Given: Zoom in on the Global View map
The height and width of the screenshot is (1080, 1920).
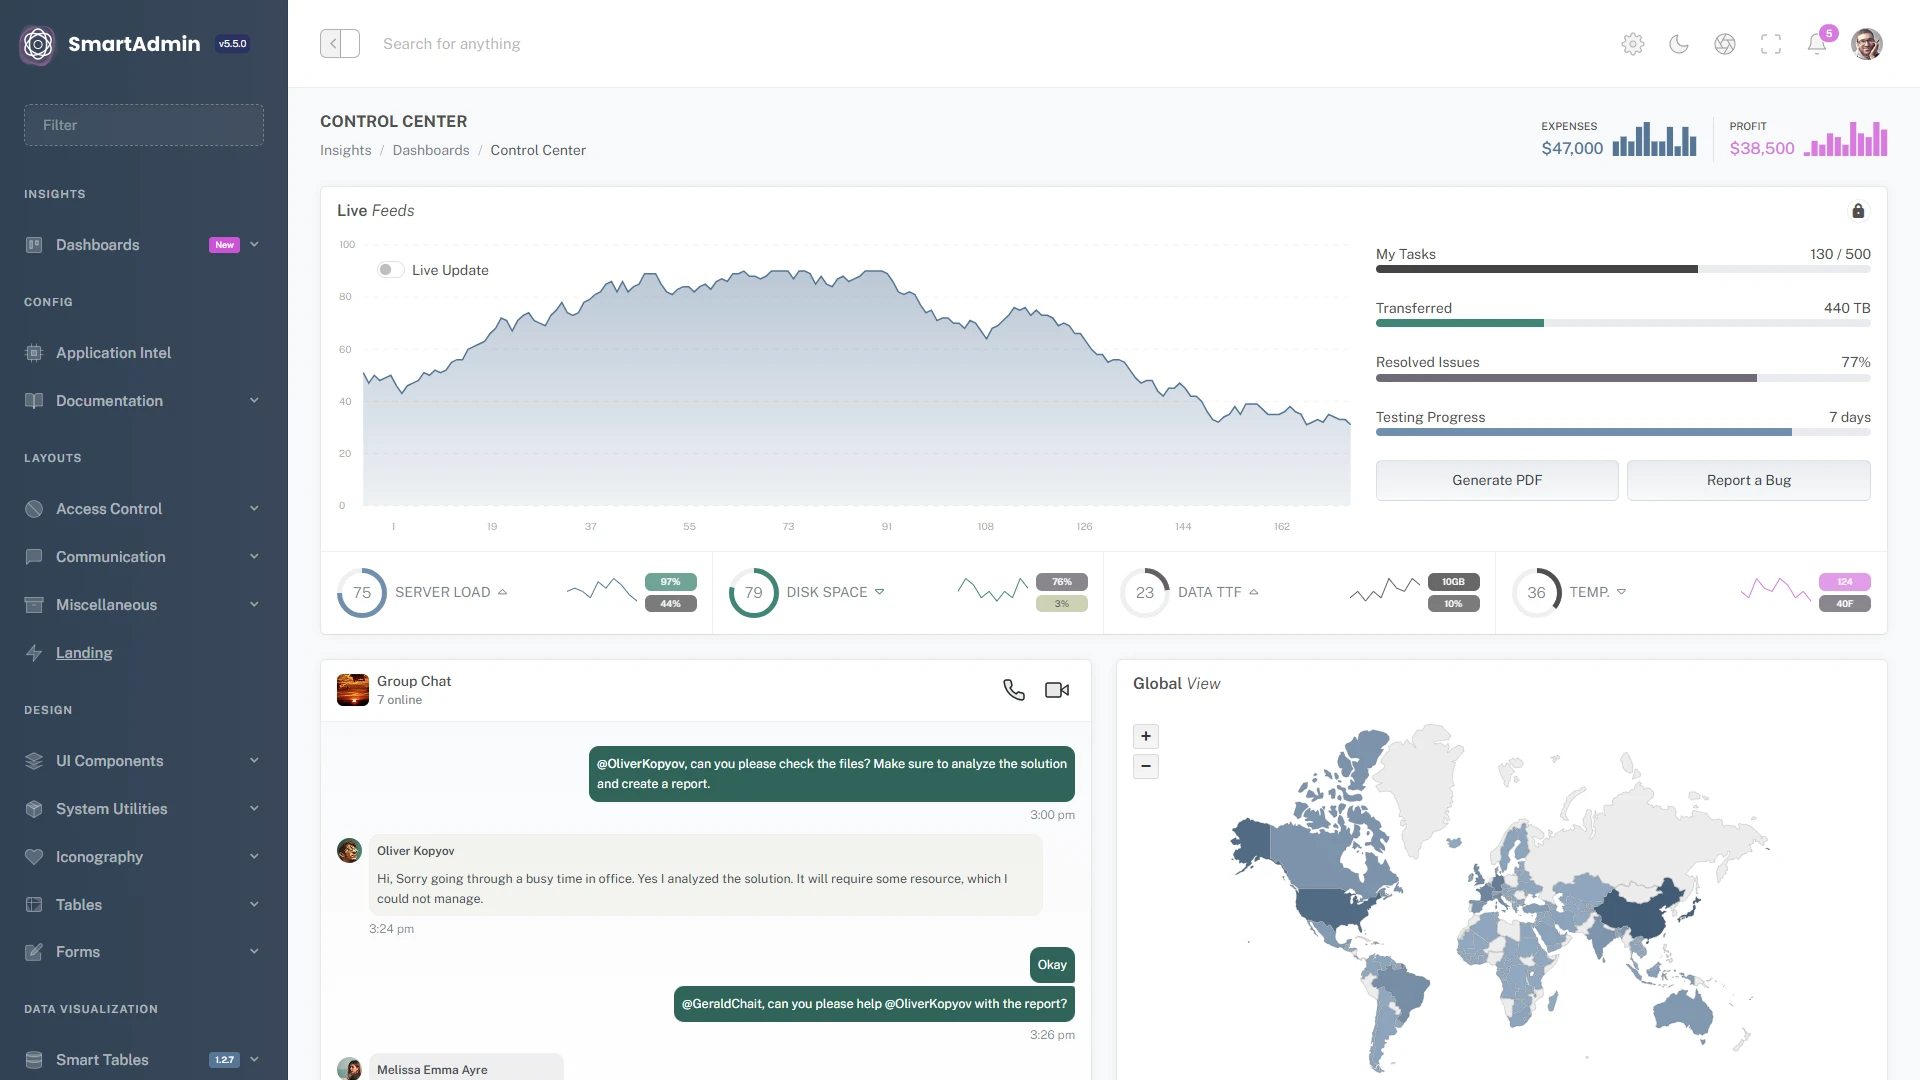Looking at the screenshot, I should click(x=1146, y=736).
